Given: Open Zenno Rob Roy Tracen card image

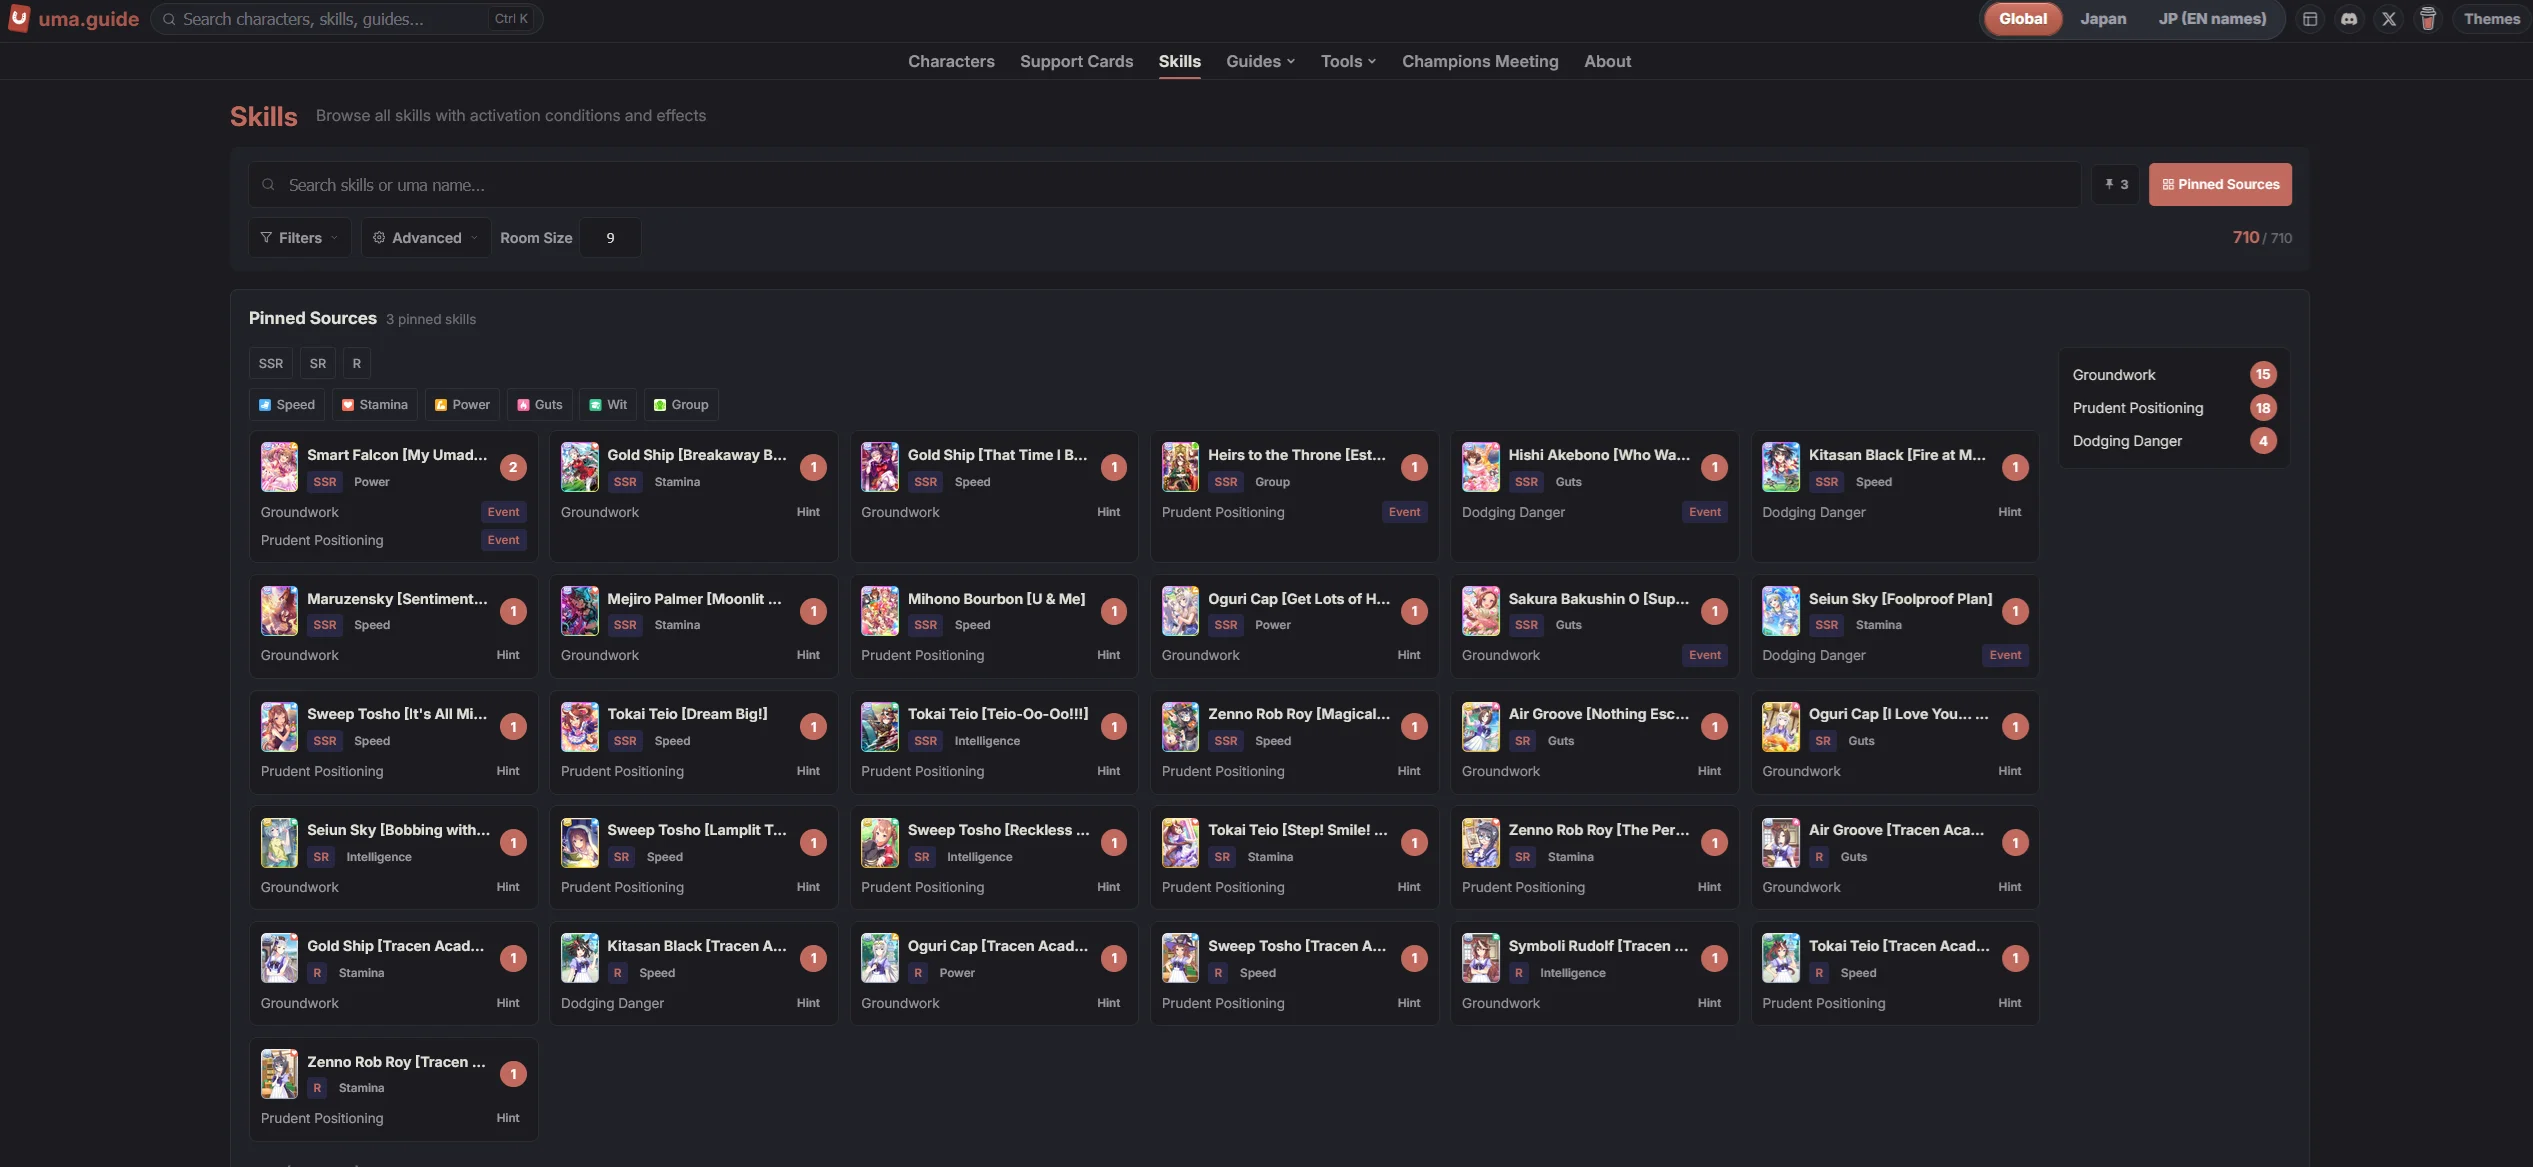Looking at the screenshot, I should tap(279, 1074).
